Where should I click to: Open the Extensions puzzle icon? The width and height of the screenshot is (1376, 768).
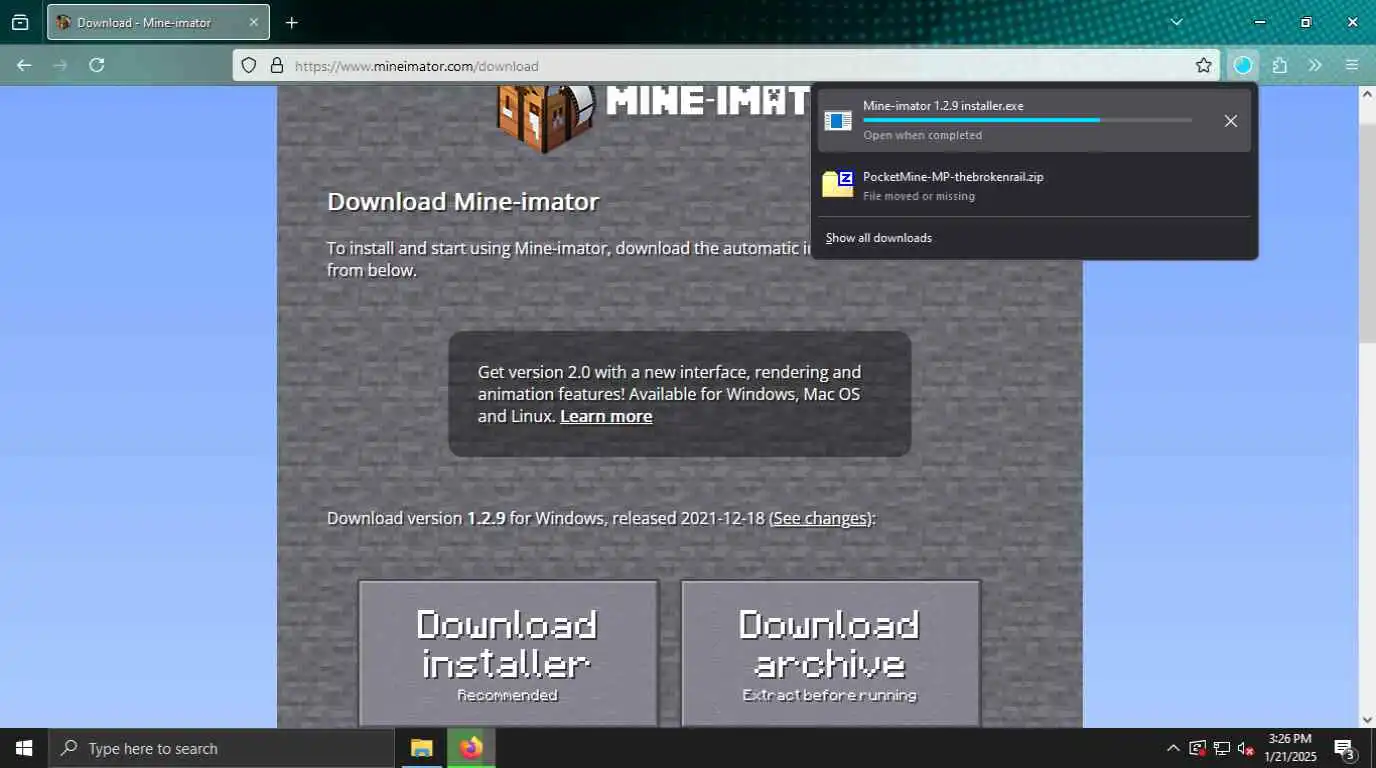[x=1280, y=65]
